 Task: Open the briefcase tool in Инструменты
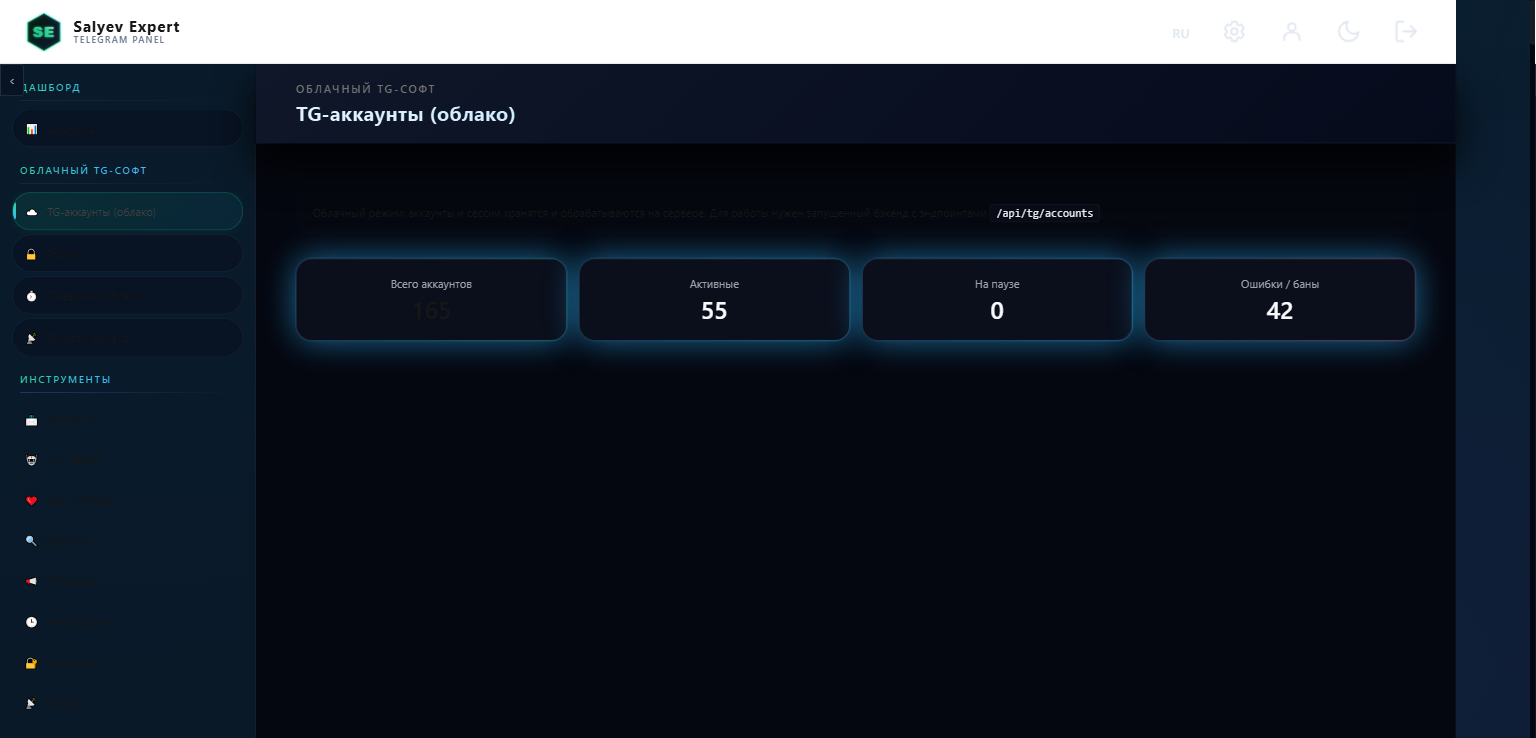pyautogui.click(x=127, y=421)
